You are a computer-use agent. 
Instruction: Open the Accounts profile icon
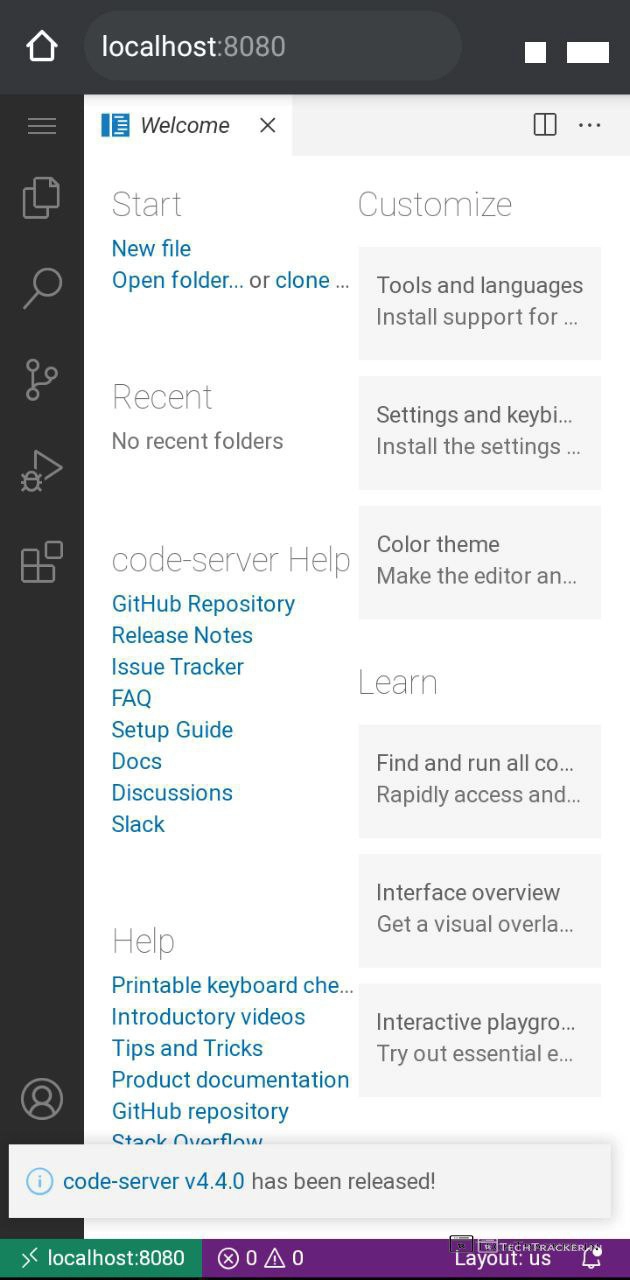tap(41, 1099)
